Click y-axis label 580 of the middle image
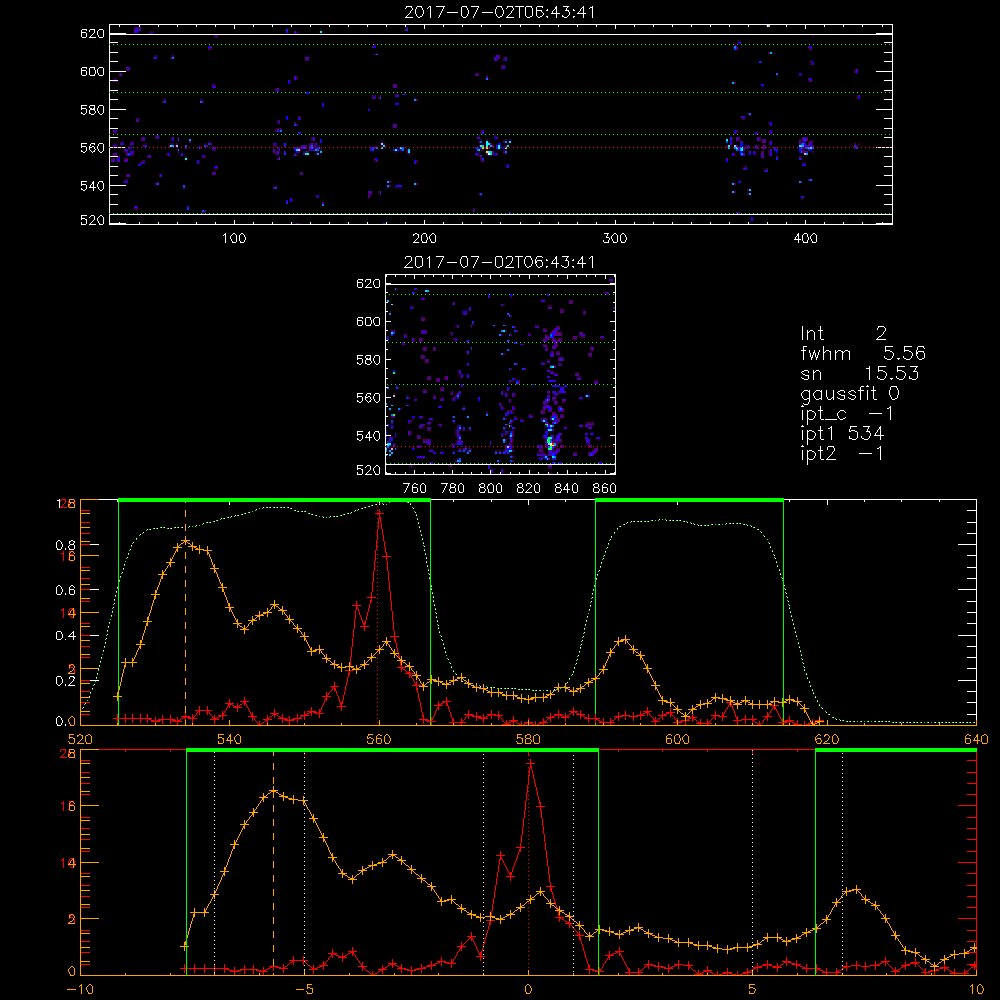 pyautogui.click(x=368, y=360)
